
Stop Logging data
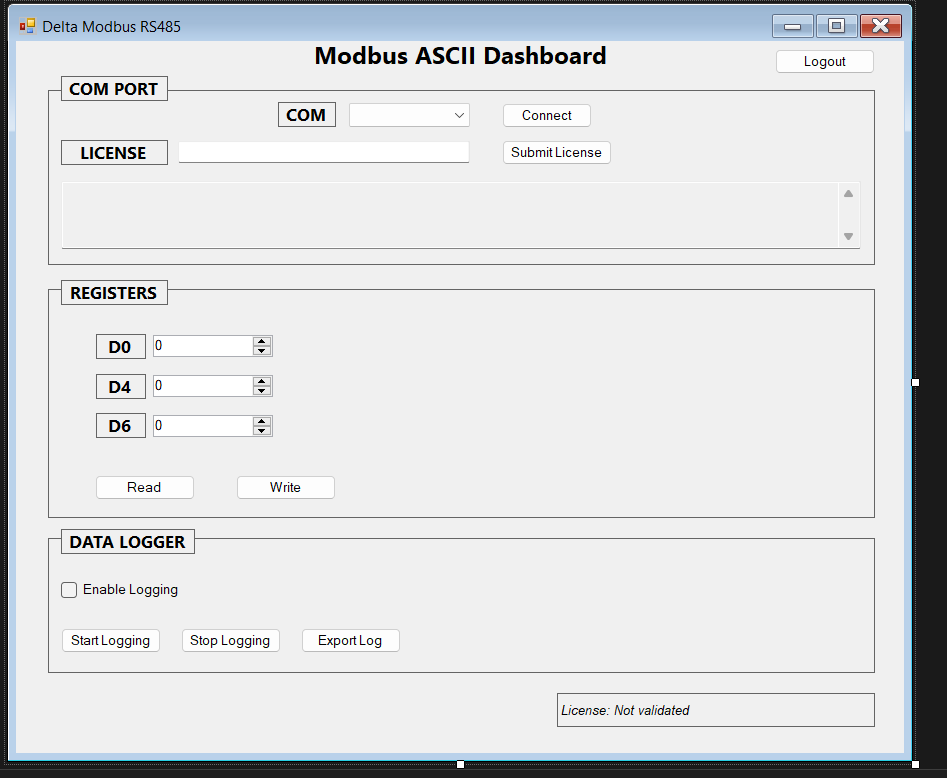(x=230, y=640)
